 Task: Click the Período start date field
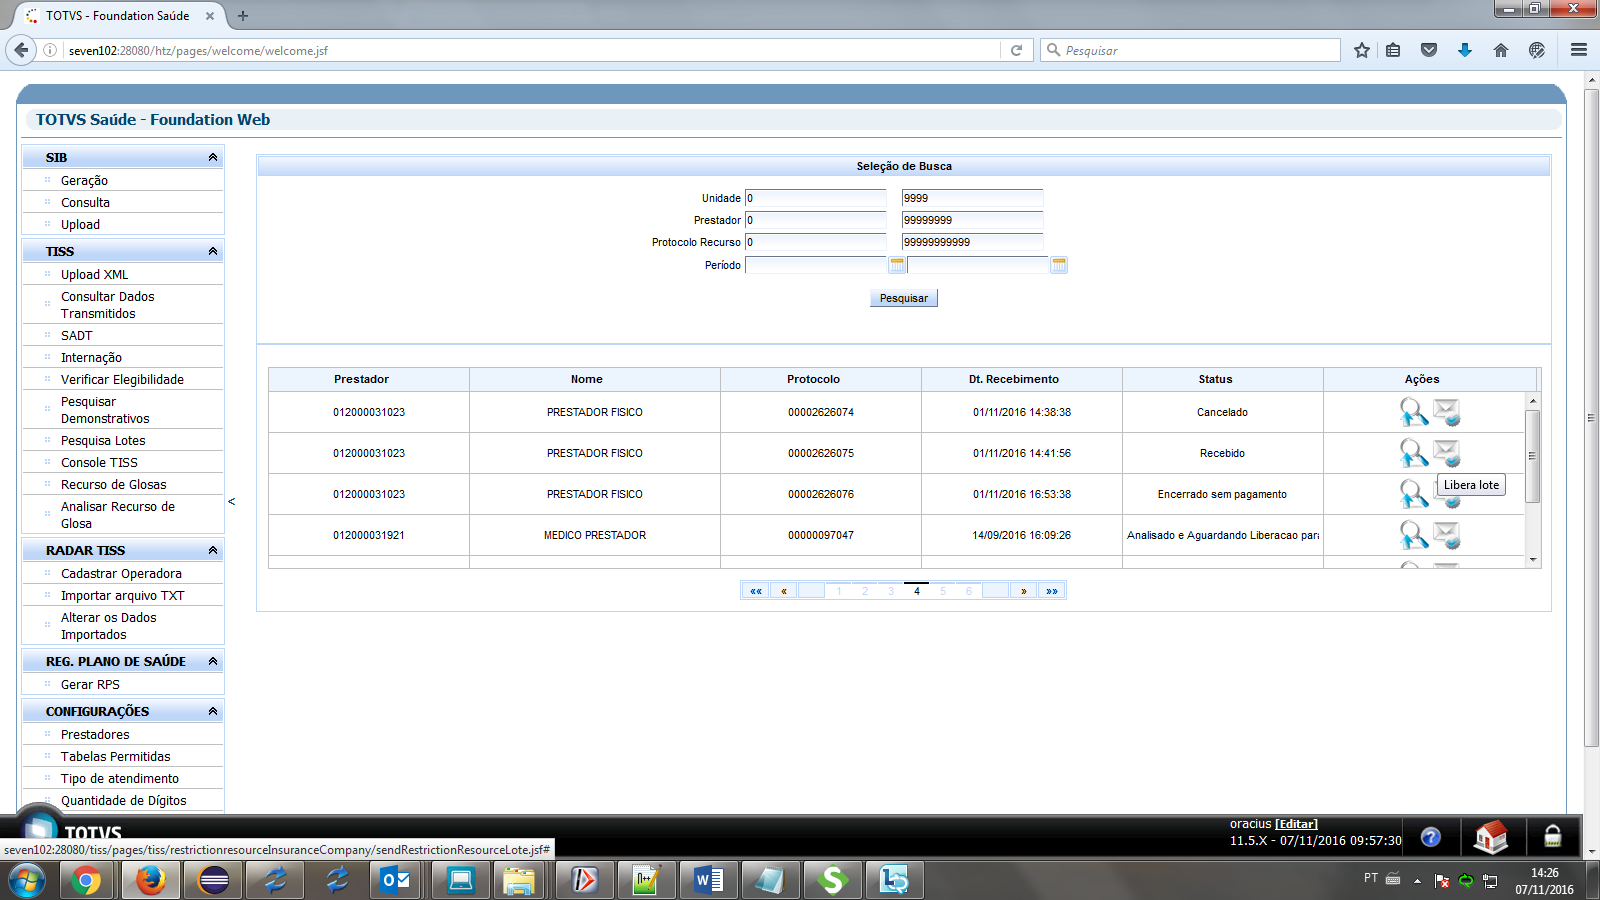(816, 265)
